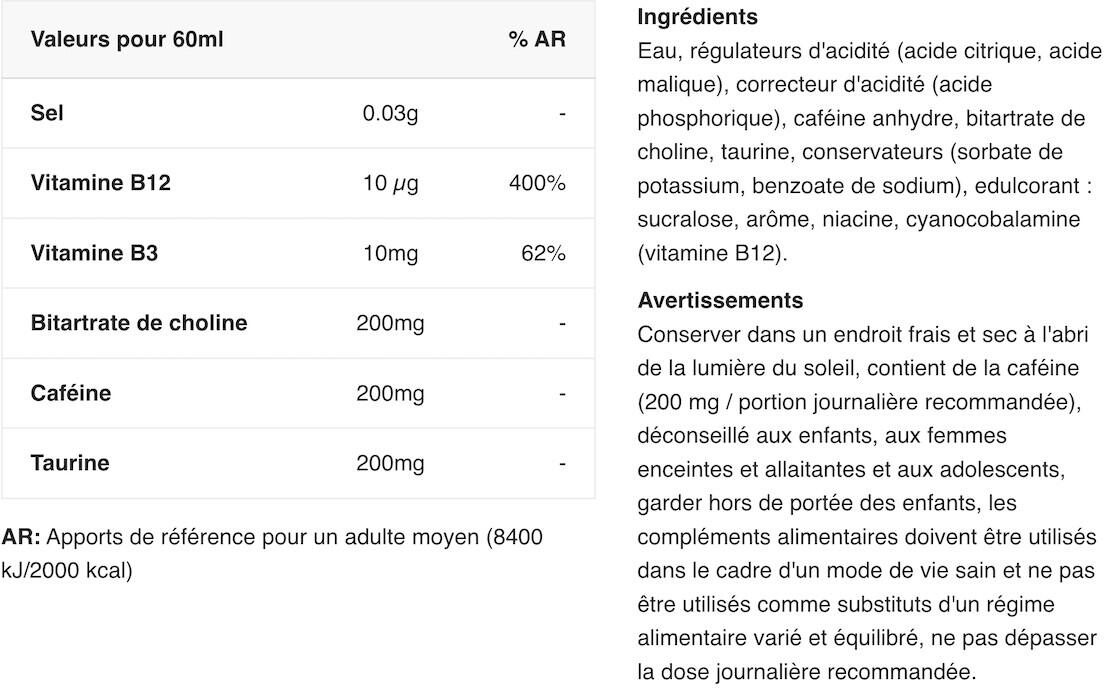1117x700 pixels.
Task: Select the 'Sel' row label
Action: click(x=47, y=113)
